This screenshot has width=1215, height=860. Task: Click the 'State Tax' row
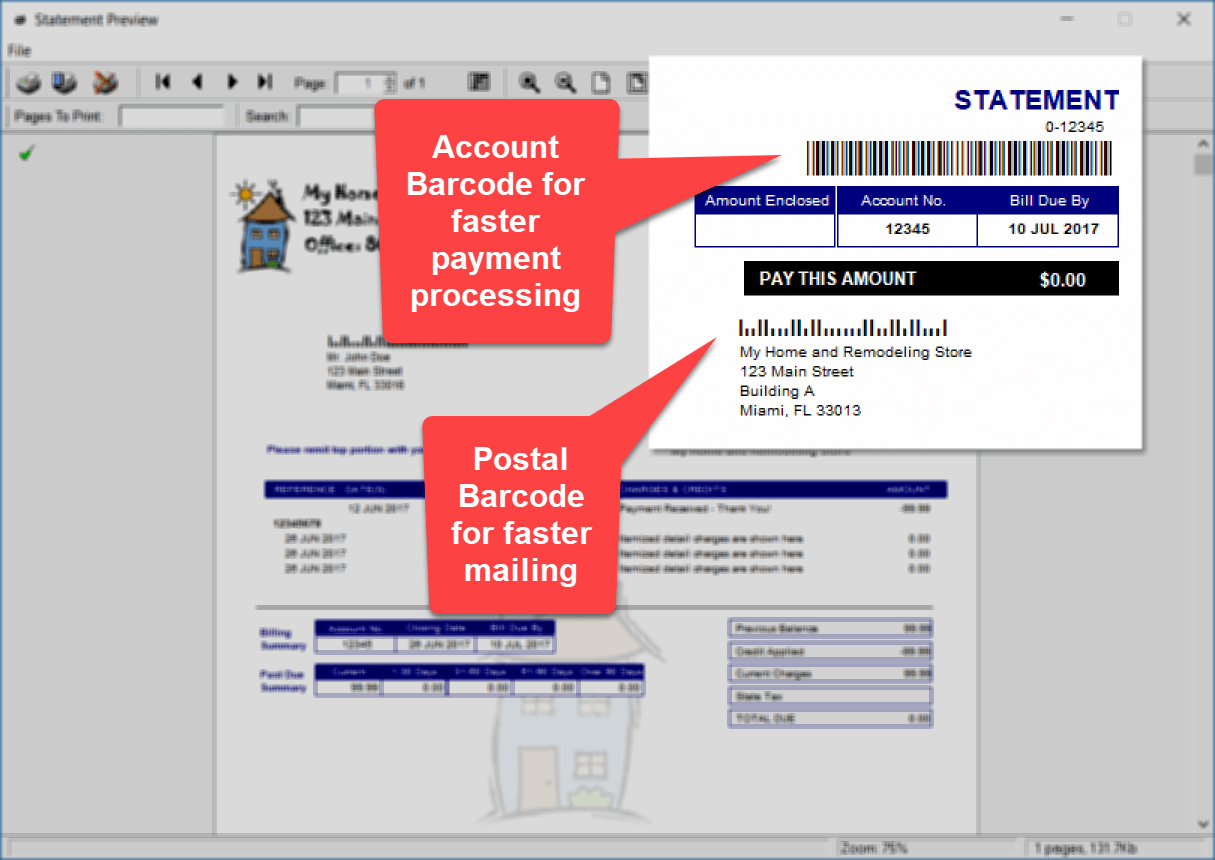pos(831,696)
